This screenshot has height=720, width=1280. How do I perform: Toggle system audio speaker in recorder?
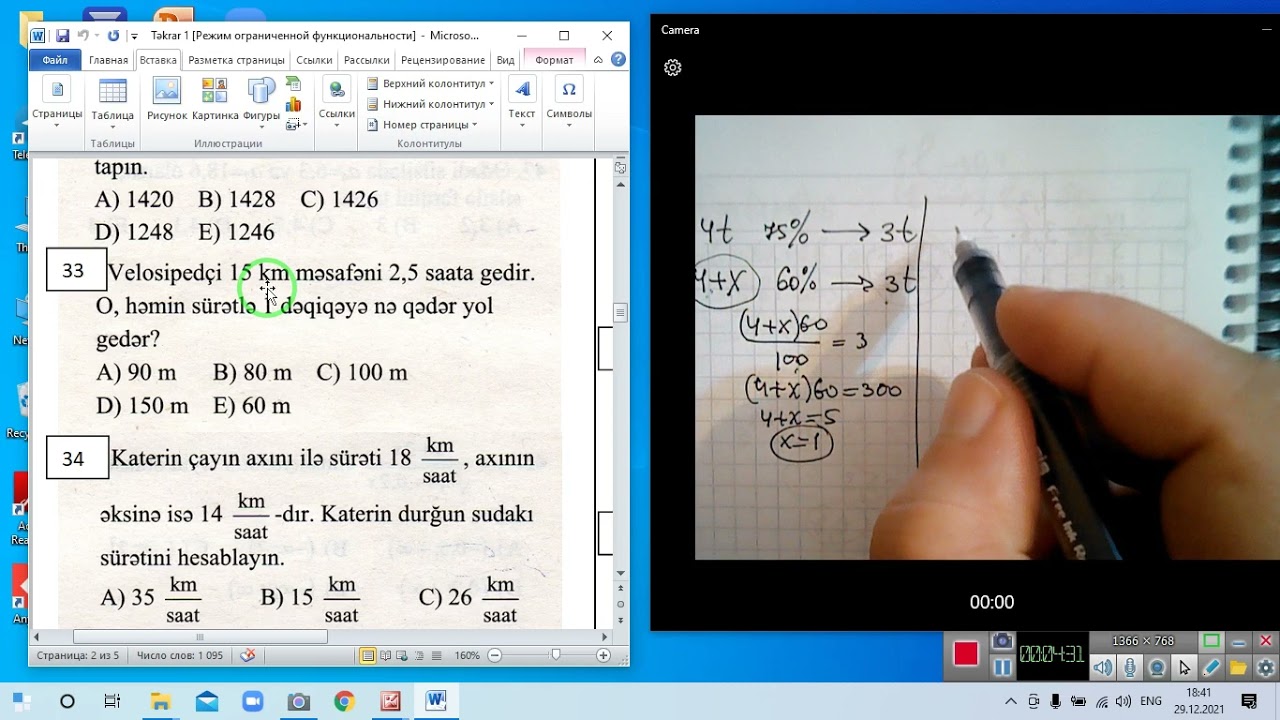pyautogui.click(x=1102, y=667)
